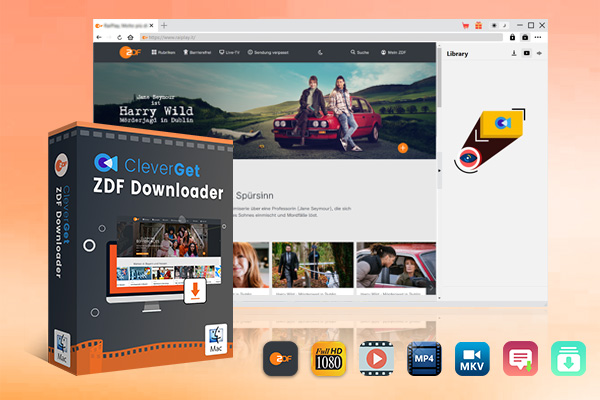Open the Barrierefrei menu item
This screenshot has height=400, width=600.
click(197, 52)
